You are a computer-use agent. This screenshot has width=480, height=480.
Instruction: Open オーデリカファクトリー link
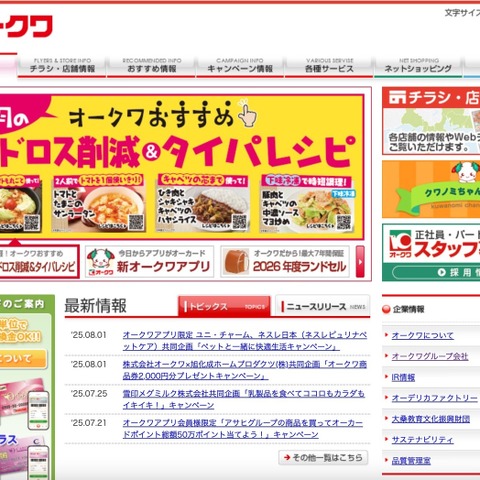434,398
